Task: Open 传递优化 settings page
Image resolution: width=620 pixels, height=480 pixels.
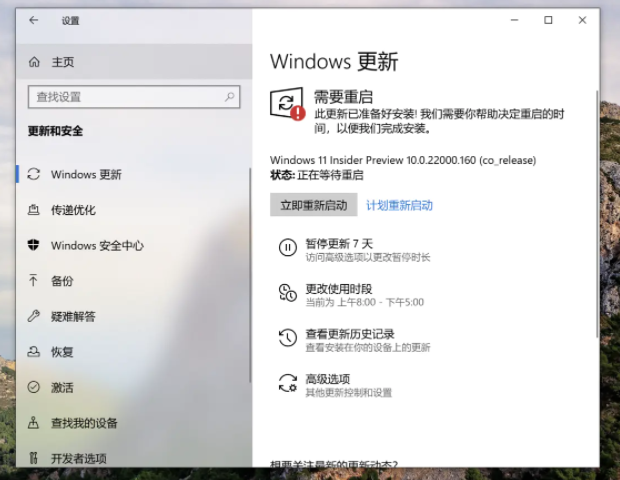Action: coord(133,210)
